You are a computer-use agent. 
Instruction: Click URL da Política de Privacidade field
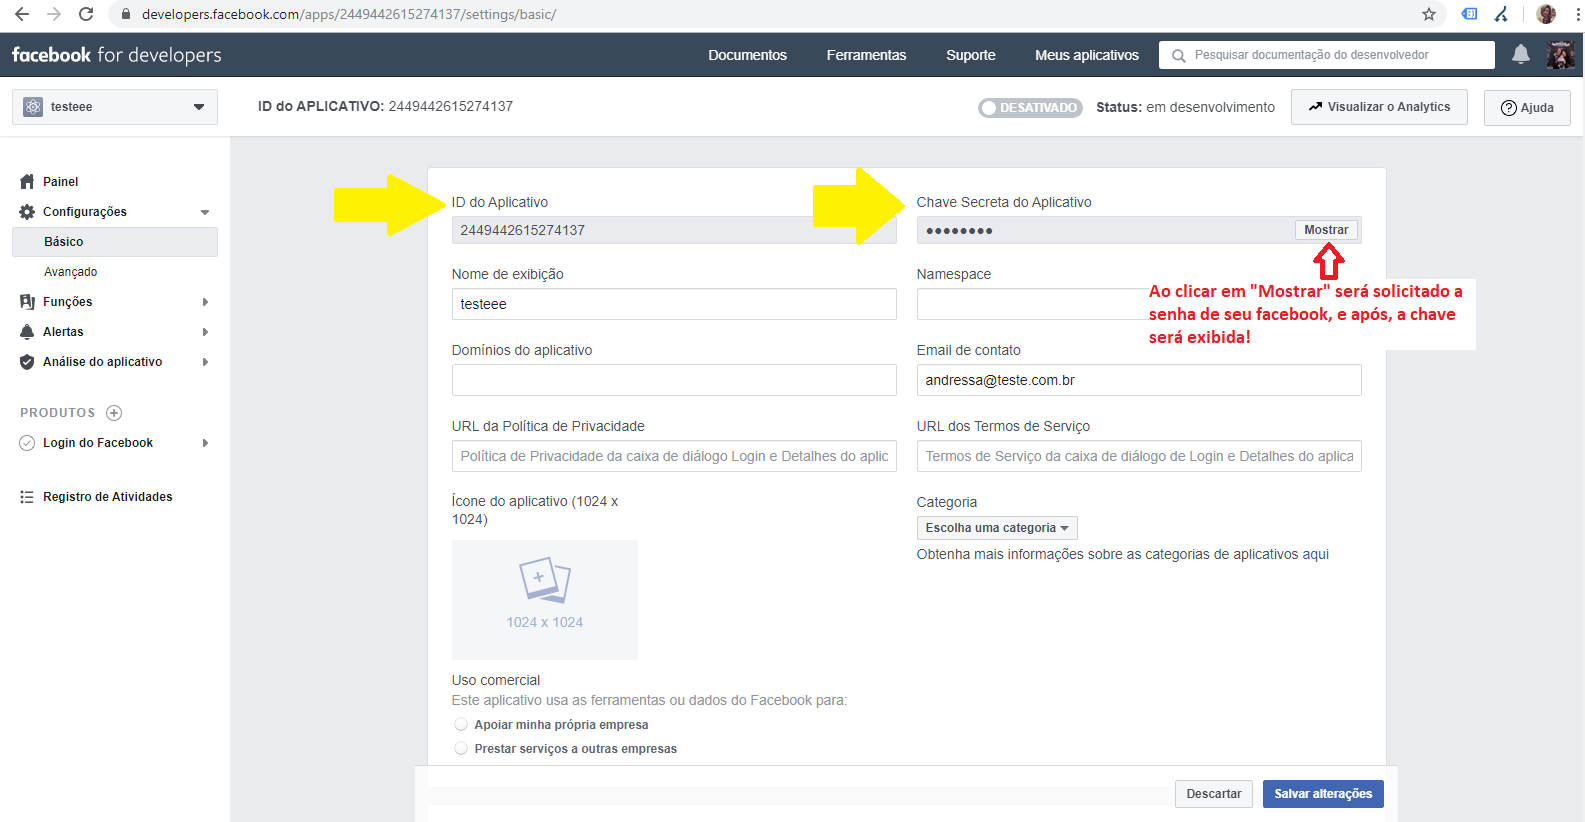pos(674,456)
